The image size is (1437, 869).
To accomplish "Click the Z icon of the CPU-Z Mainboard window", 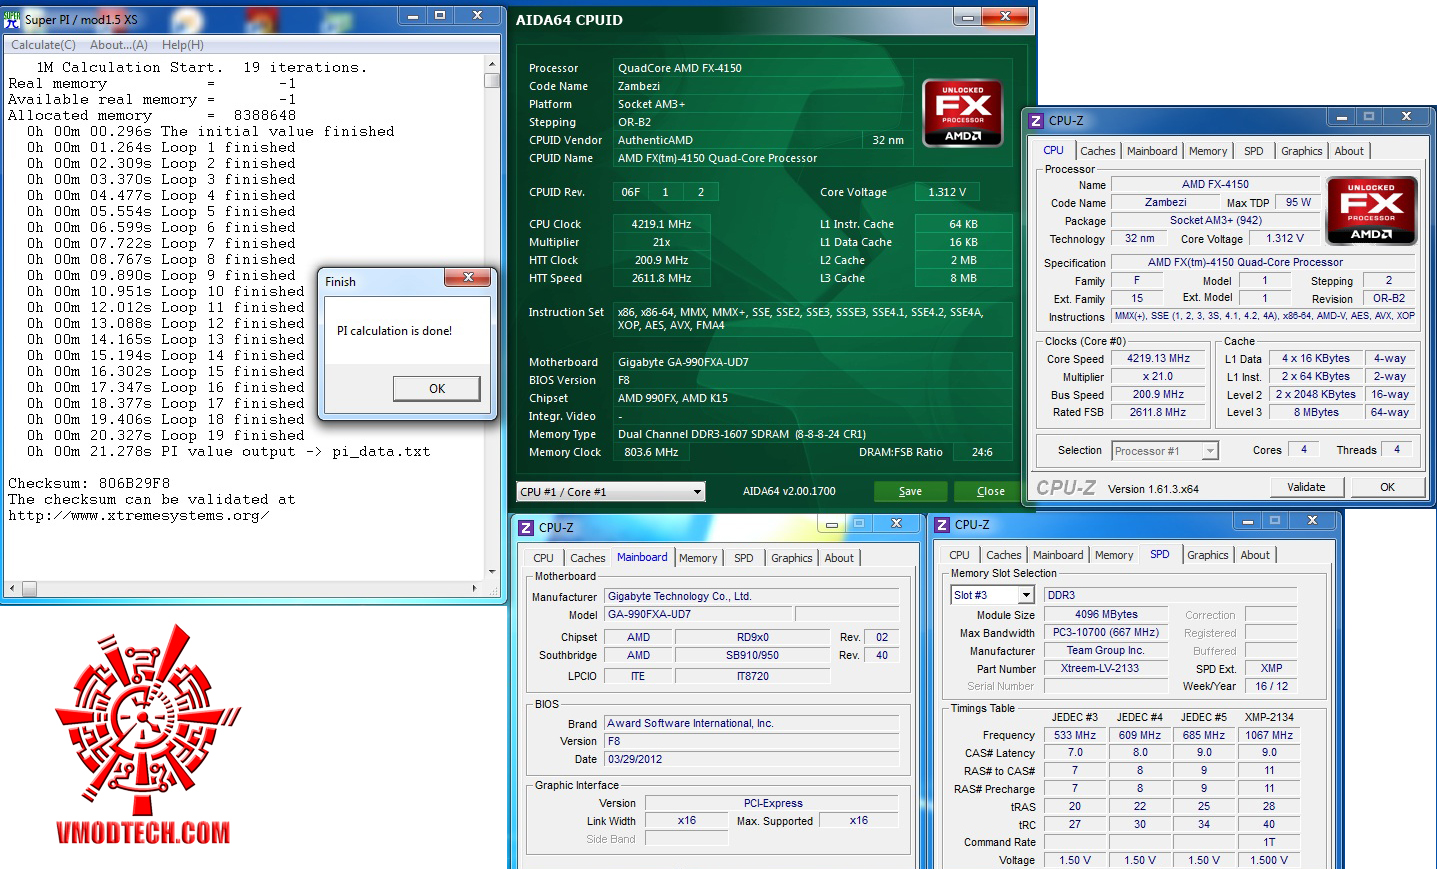I will click(526, 527).
